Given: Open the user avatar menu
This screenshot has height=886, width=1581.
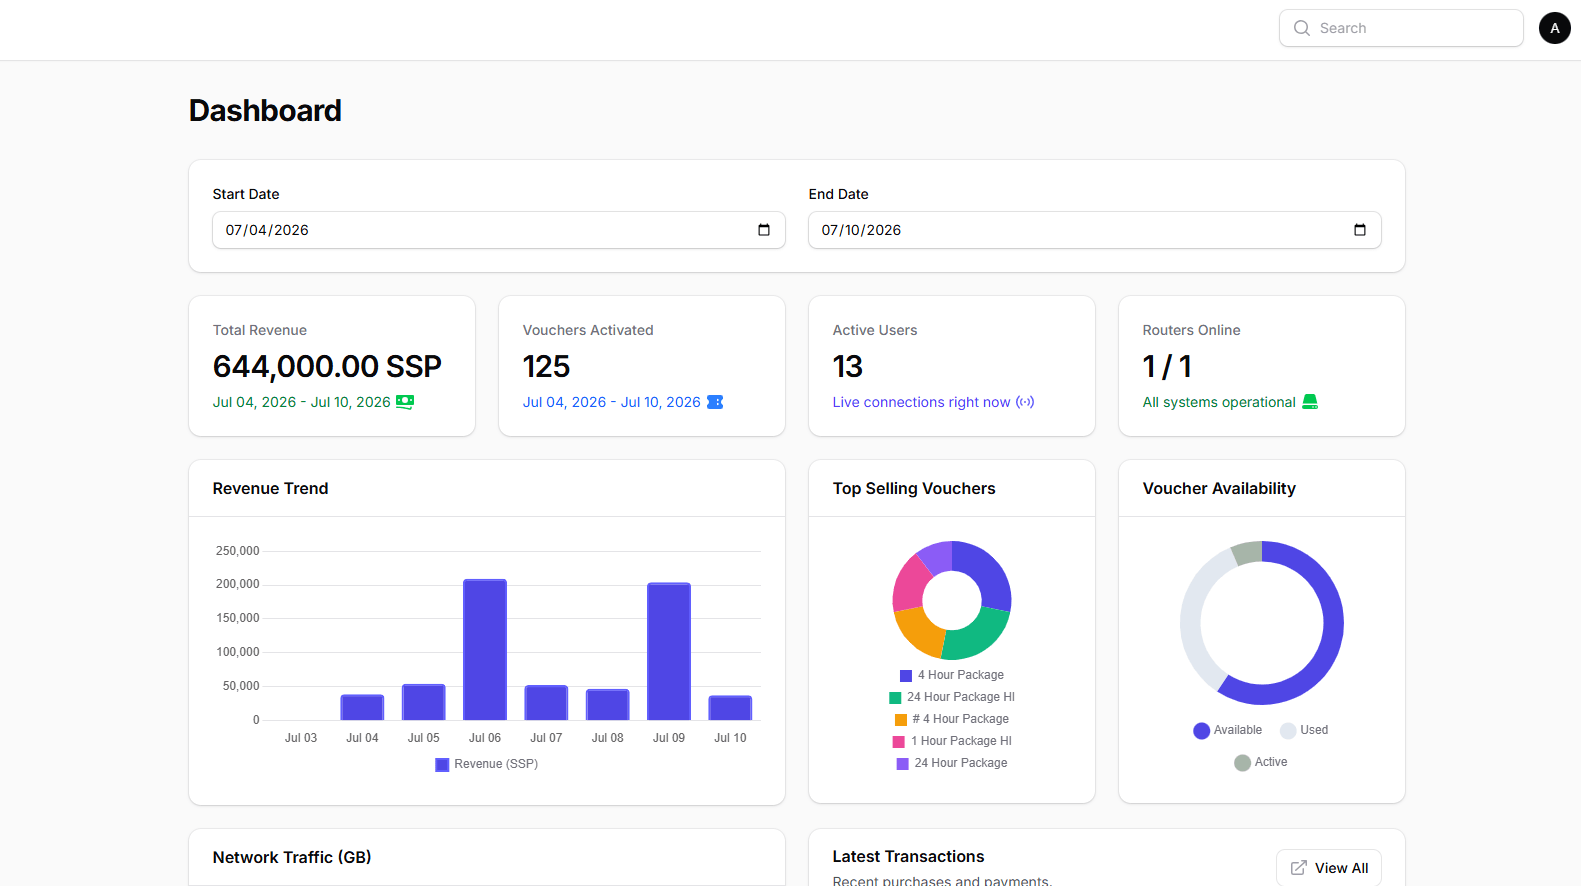Looking at the screenshot, I should pyautogui.click(x=1554, y=28).
